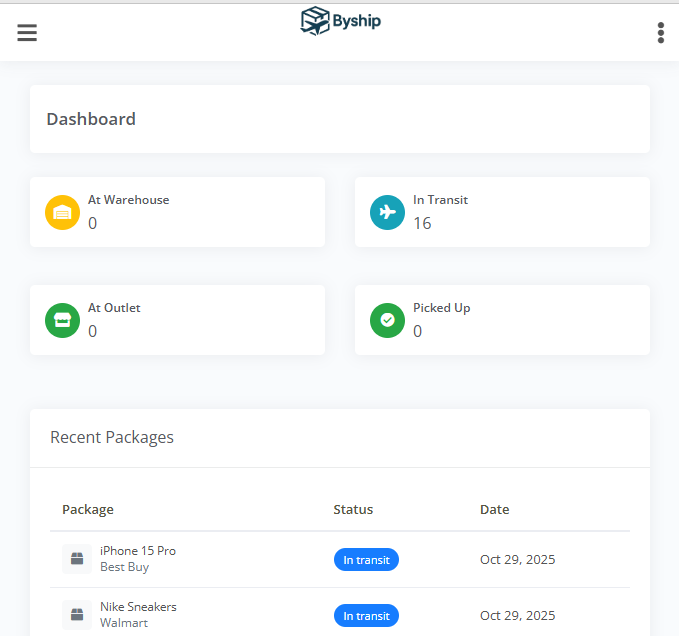Click the green At Outlet store icon
Viewport: 679px width, 636px height.
(62, 320)
